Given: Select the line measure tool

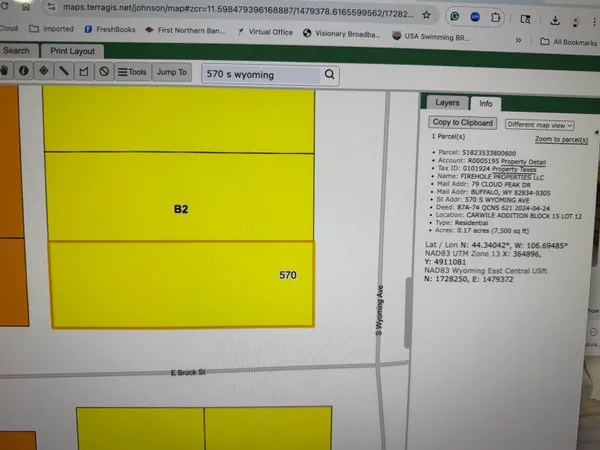Looking at the screenshot, I should [x=64, y=71].
